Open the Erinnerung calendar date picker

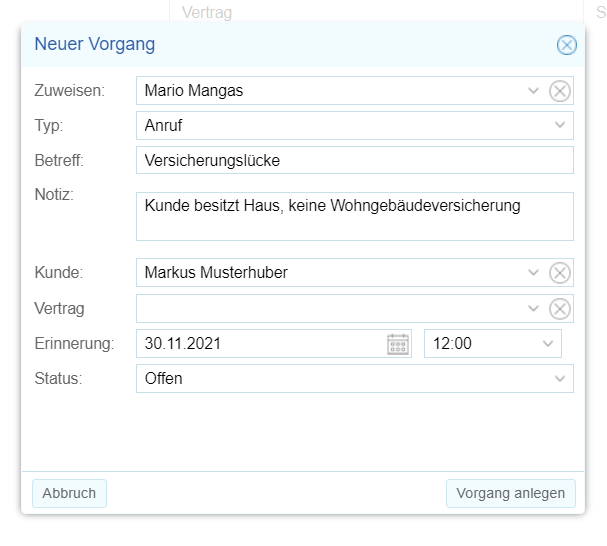(398, 344)
